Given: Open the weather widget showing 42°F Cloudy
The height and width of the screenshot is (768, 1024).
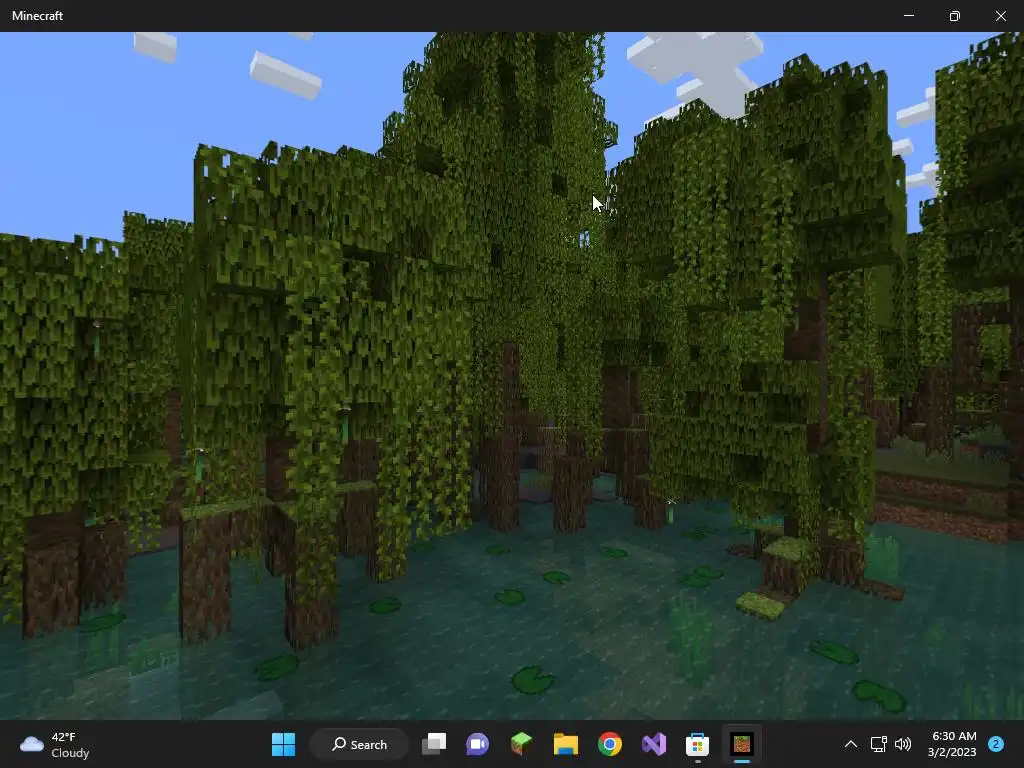Looking at the screenshot, I should (55, 744).
